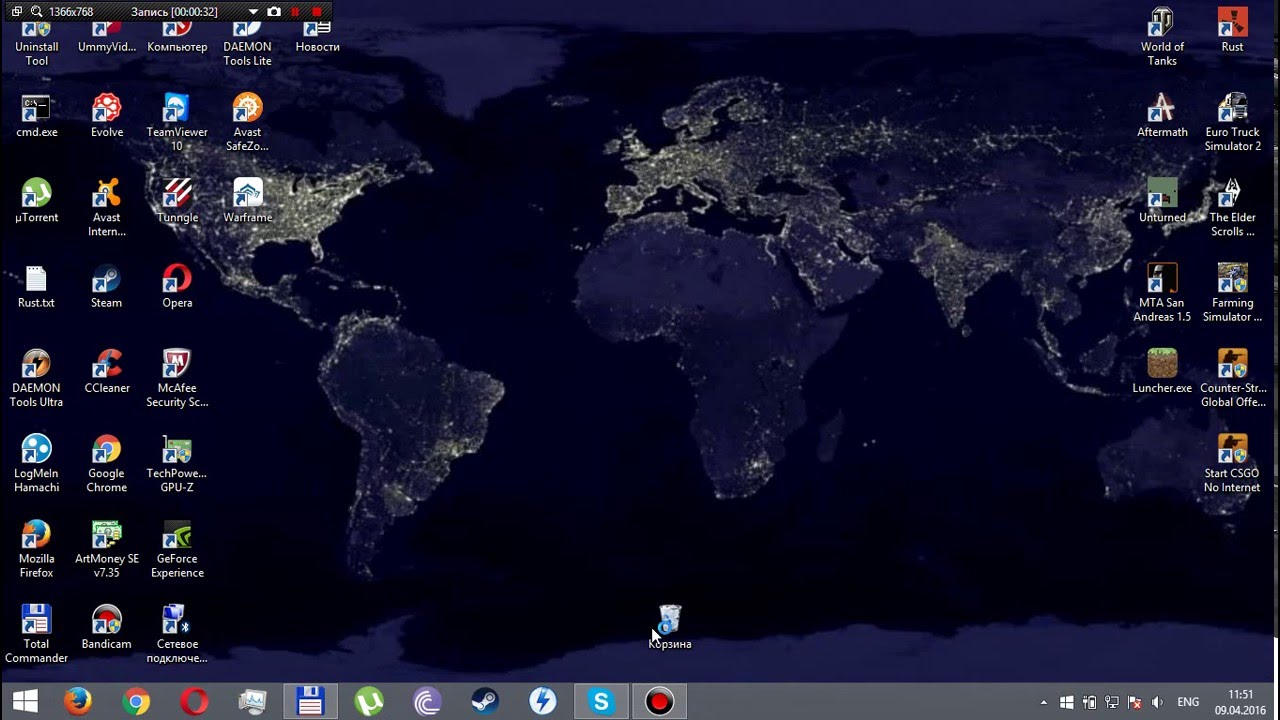Open the CCleaner desktop shortcut
Screen dimensions: 1280x720
107,372
